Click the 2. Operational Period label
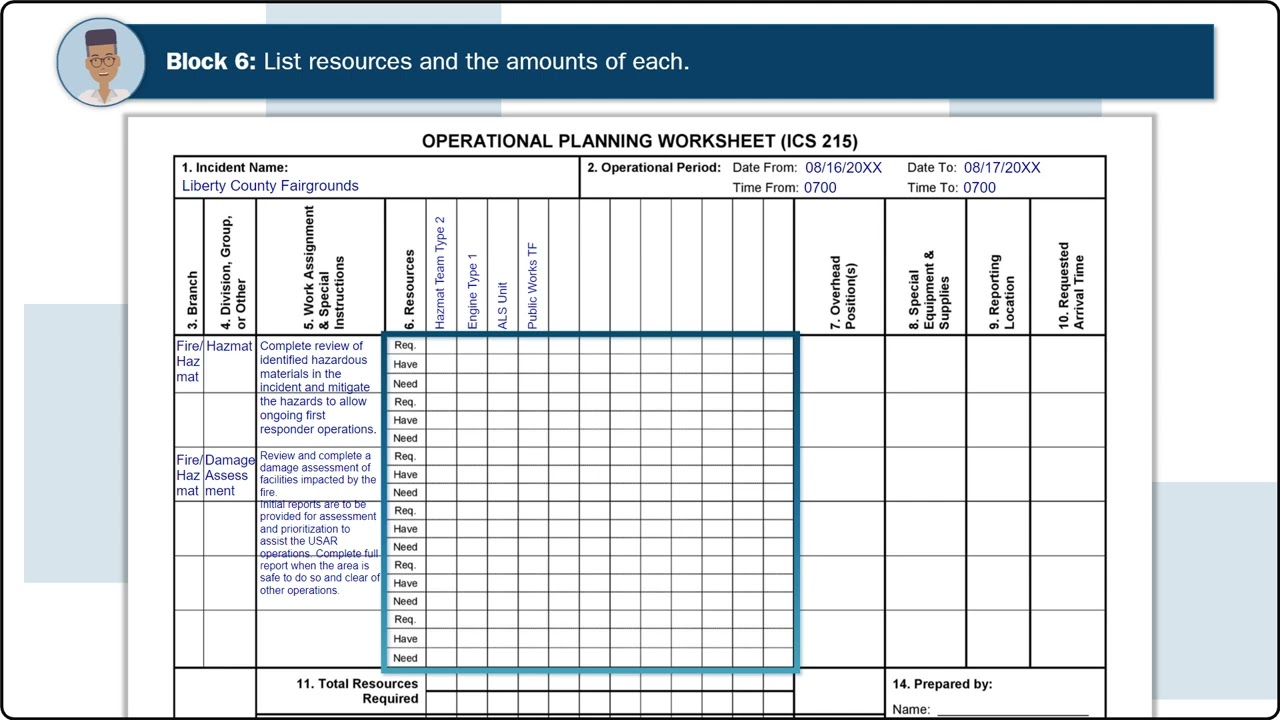The height and width of the screenshot is (720, 1280). coord(654,168)
